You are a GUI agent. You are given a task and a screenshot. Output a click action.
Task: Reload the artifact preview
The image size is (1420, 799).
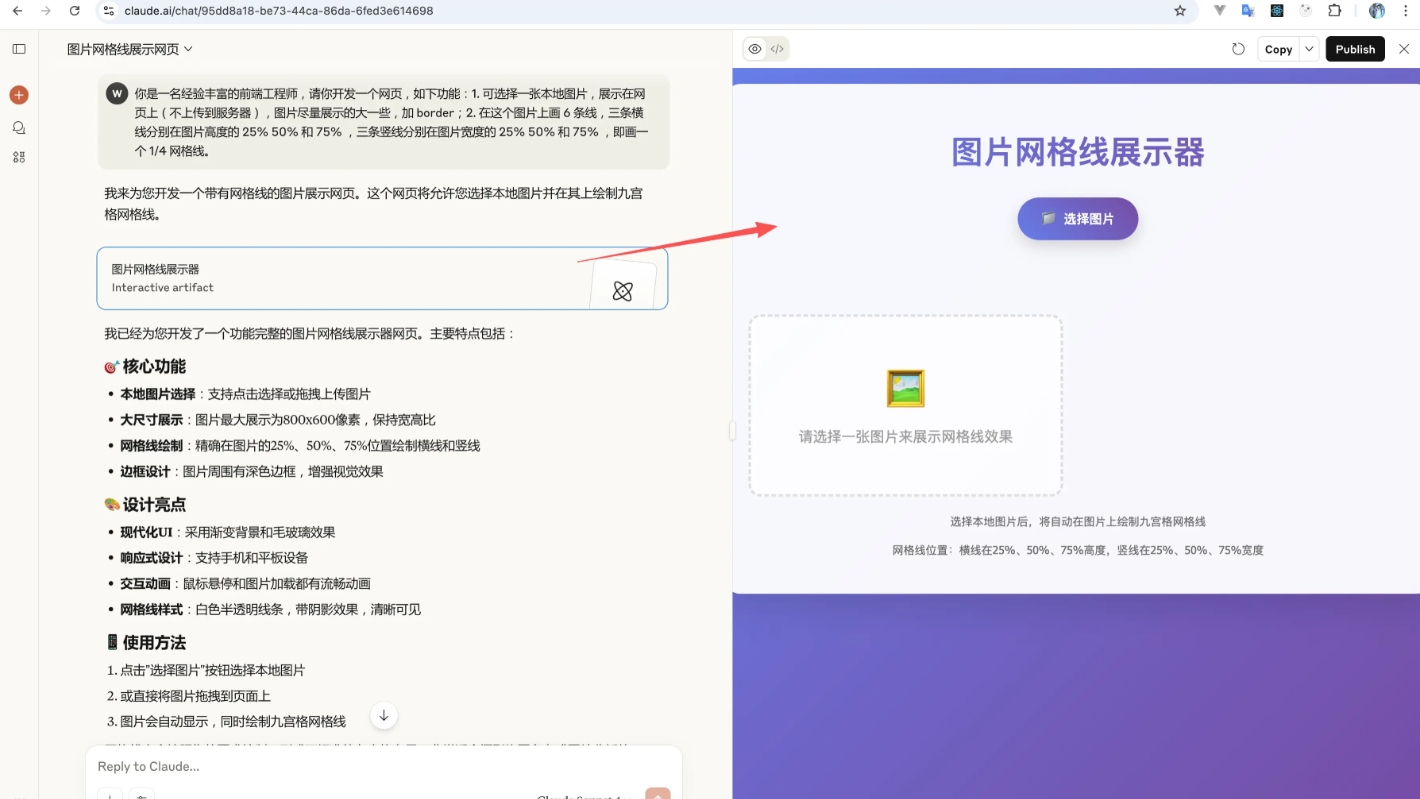1238,49
